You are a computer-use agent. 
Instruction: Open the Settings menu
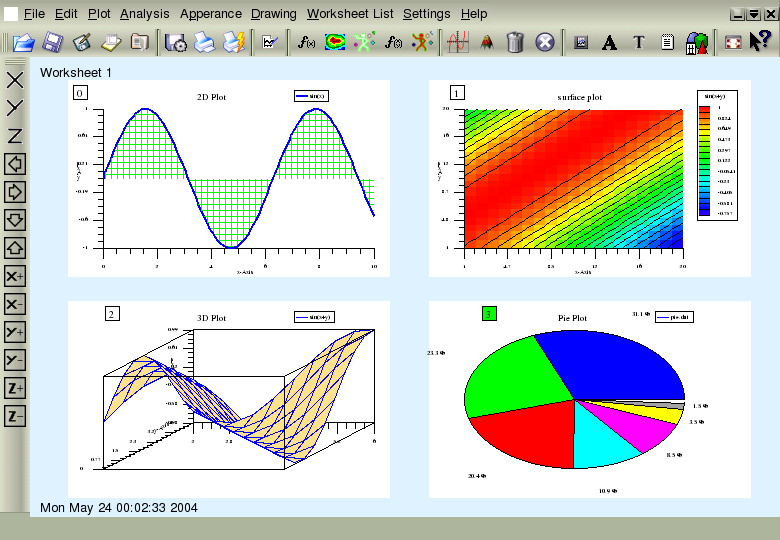[x=426, y=14]
